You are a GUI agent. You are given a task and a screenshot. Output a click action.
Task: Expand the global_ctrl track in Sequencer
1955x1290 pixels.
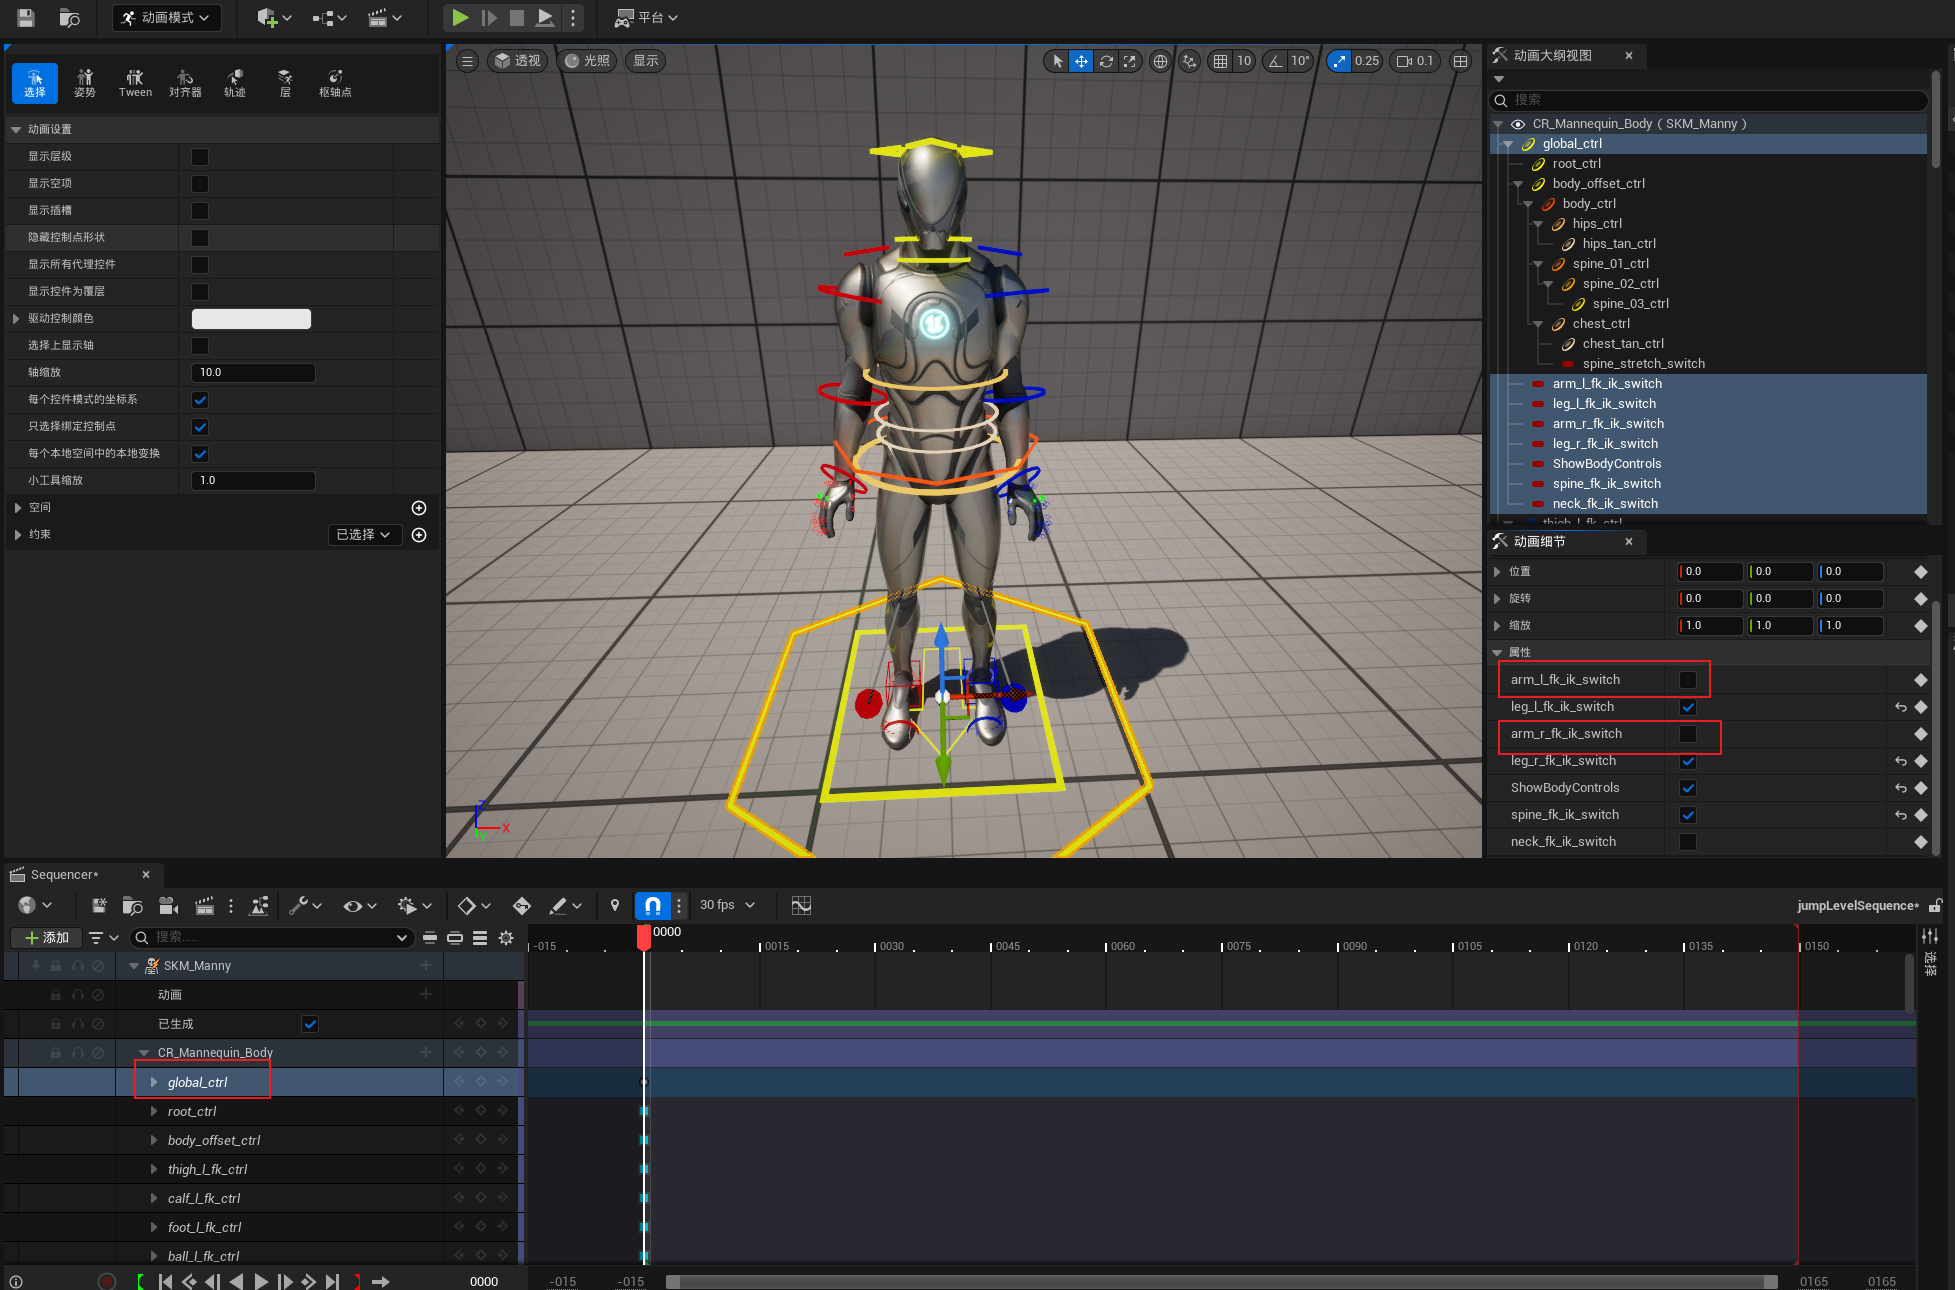(x=154, y=1082)
